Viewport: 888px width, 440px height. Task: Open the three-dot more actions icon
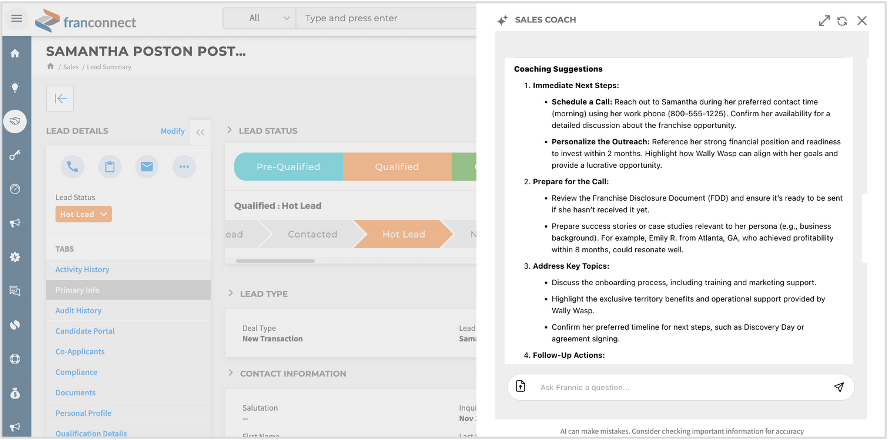(x=184, y=166)
